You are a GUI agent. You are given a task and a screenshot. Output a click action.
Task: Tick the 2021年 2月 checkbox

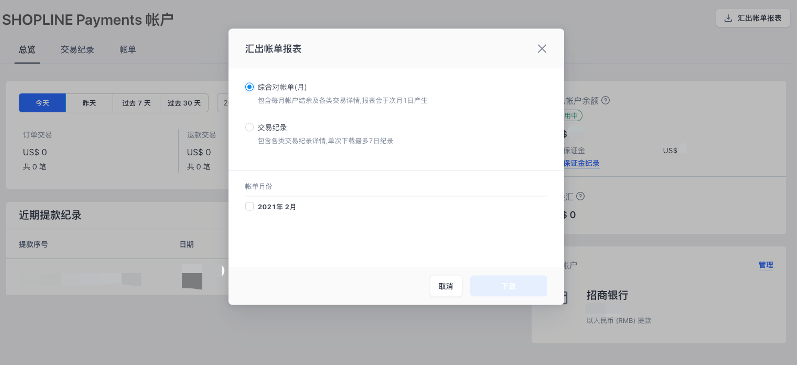coord(249,206)
